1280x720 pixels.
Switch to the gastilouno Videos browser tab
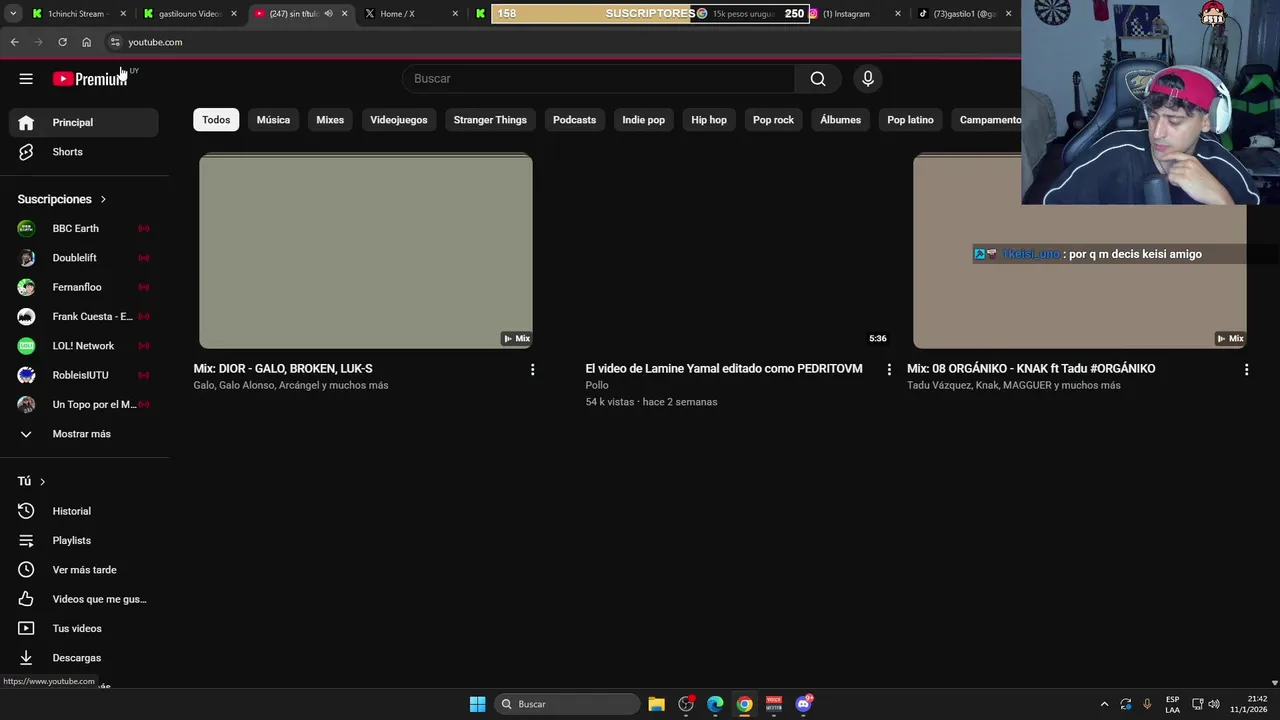tap(189, 14)
